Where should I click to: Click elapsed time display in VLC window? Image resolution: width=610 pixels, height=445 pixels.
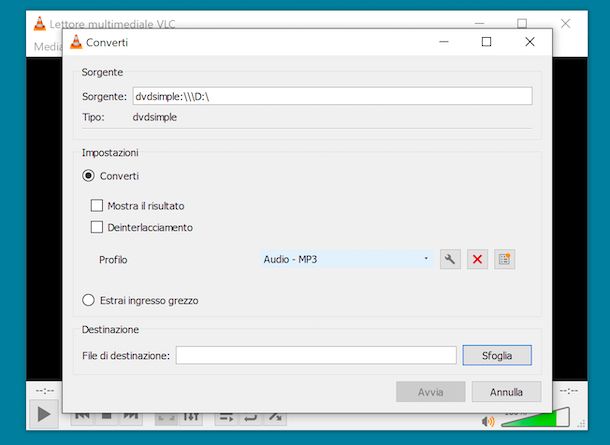45,391
